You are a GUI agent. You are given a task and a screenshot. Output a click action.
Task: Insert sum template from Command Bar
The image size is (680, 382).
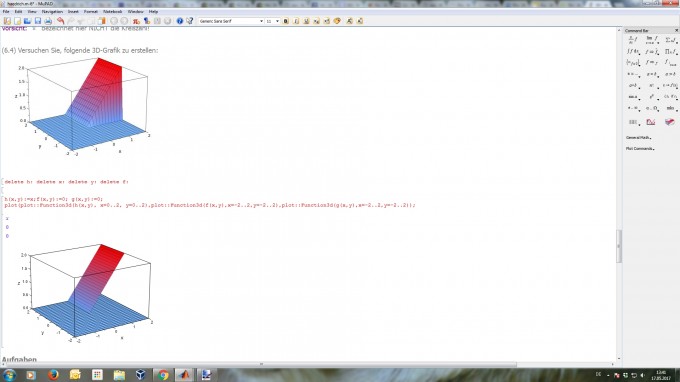(670, 40)
